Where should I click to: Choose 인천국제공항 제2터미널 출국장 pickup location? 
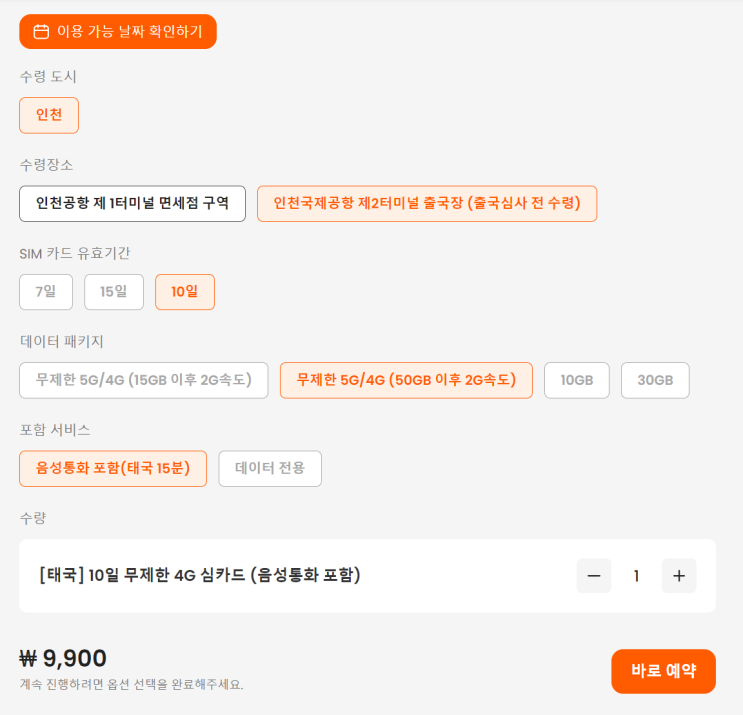pyautogui.click(x=427, y=204)
